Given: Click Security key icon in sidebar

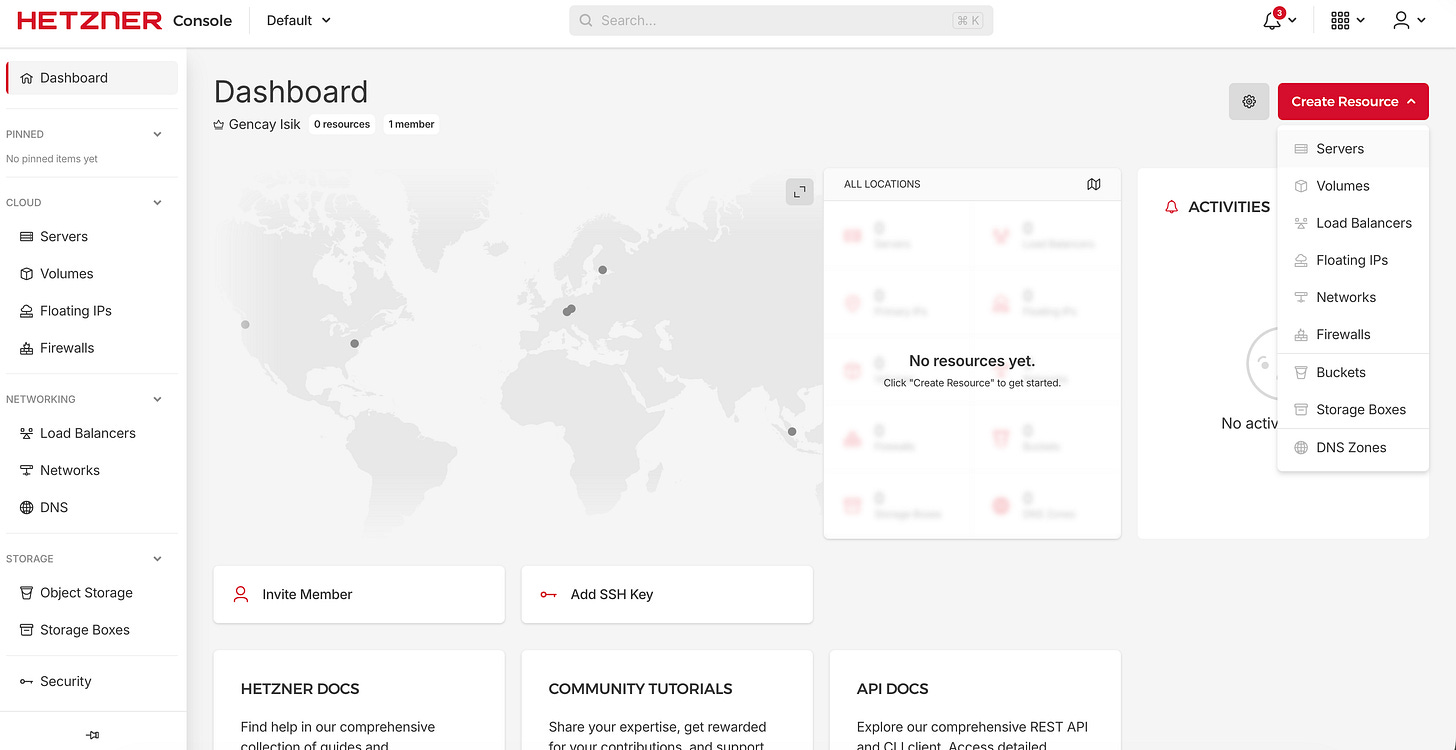Looking at the screenshot, I should pos(27,681).
